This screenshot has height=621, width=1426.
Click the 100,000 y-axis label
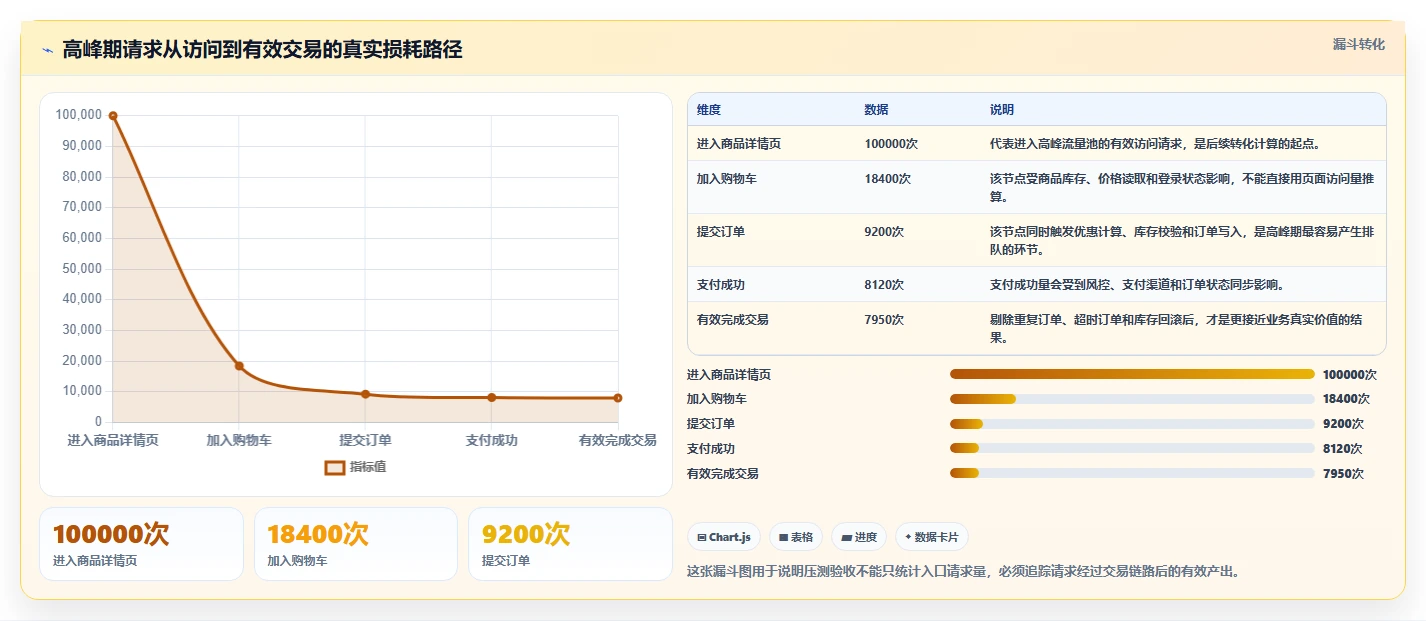click(79, 115)
